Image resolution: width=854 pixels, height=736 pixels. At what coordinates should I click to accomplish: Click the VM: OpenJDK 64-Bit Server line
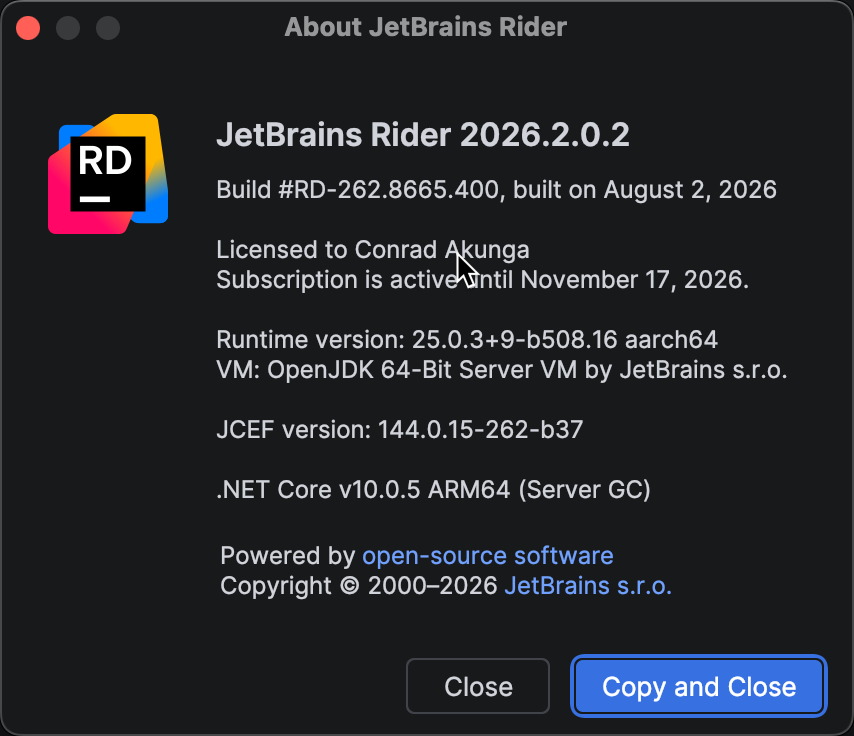click(502, 369)
